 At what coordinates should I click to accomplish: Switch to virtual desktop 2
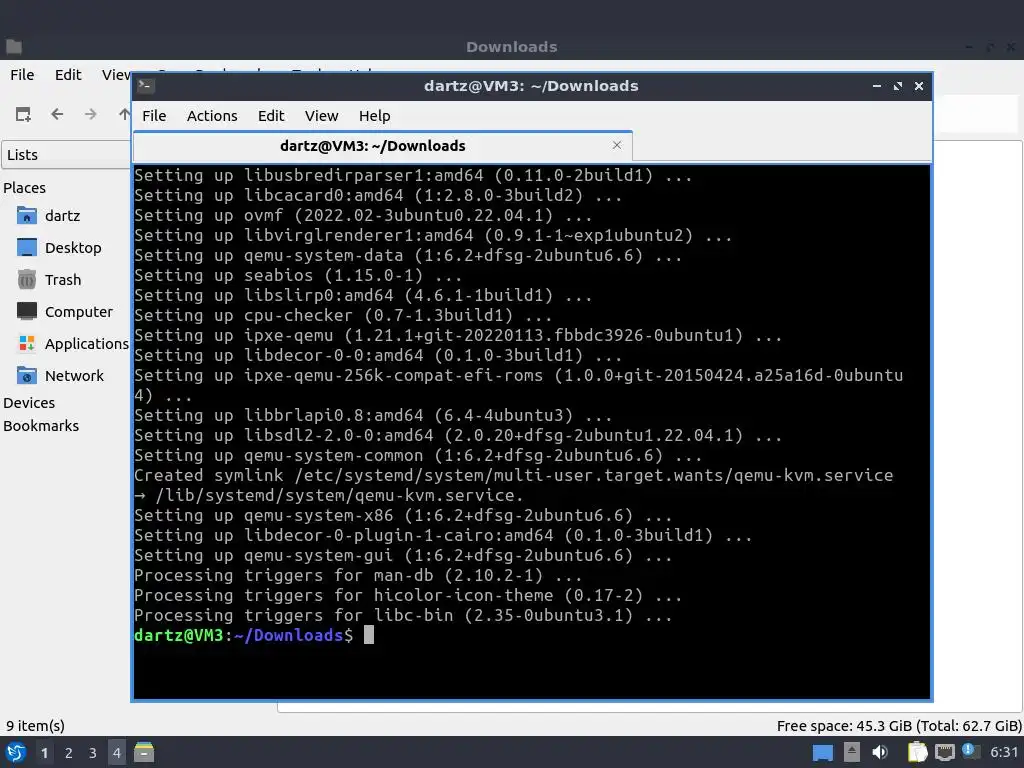click(x=69, y=753)
